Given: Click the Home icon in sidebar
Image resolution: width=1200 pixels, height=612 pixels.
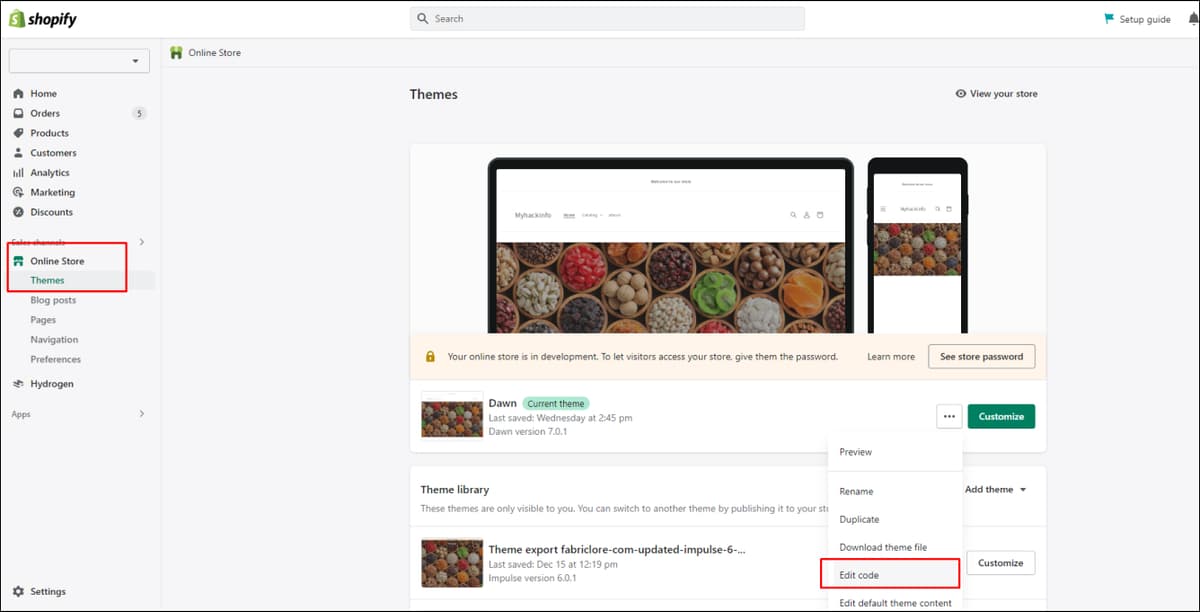Looking at the screenshot, I should [18, 94].
